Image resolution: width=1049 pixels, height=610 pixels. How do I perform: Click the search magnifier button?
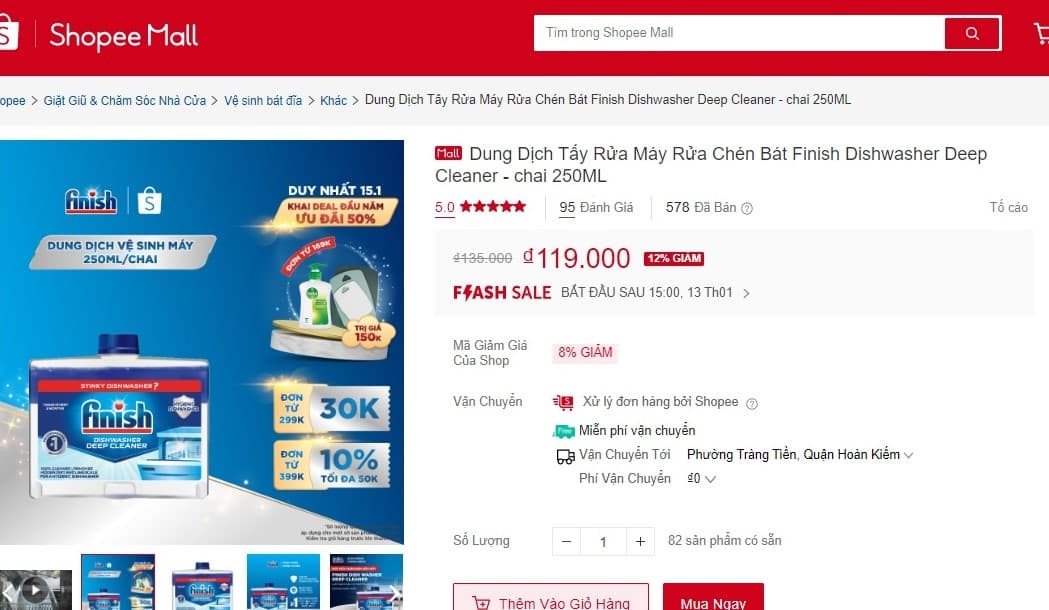point(972,33)
